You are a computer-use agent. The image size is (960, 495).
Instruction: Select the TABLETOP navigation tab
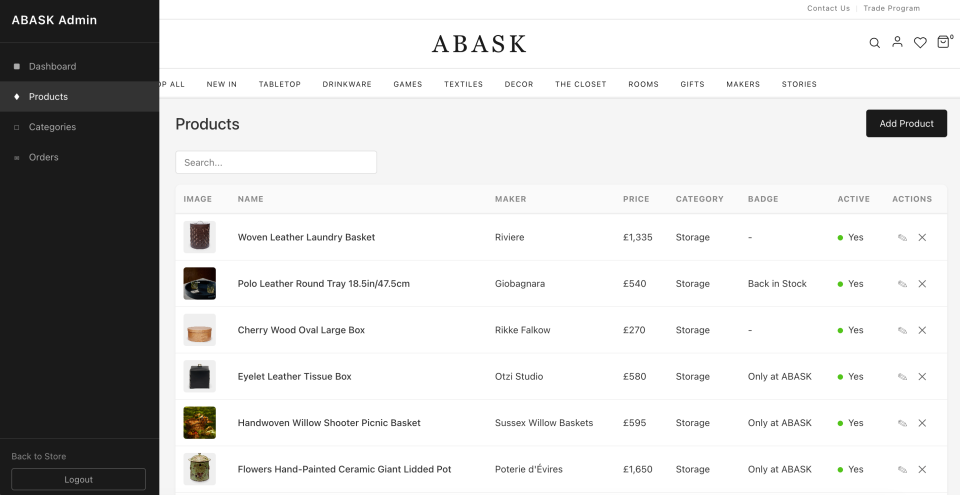pyautogui.click(x=279, y=84)
